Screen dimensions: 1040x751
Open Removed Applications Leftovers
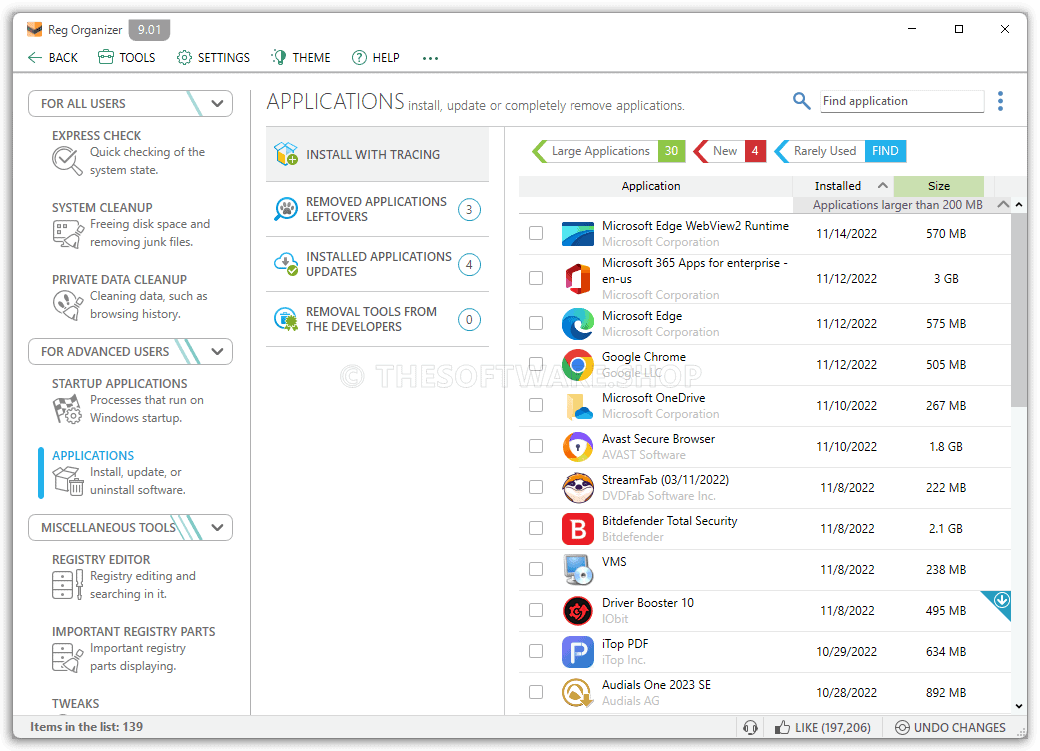377,209
